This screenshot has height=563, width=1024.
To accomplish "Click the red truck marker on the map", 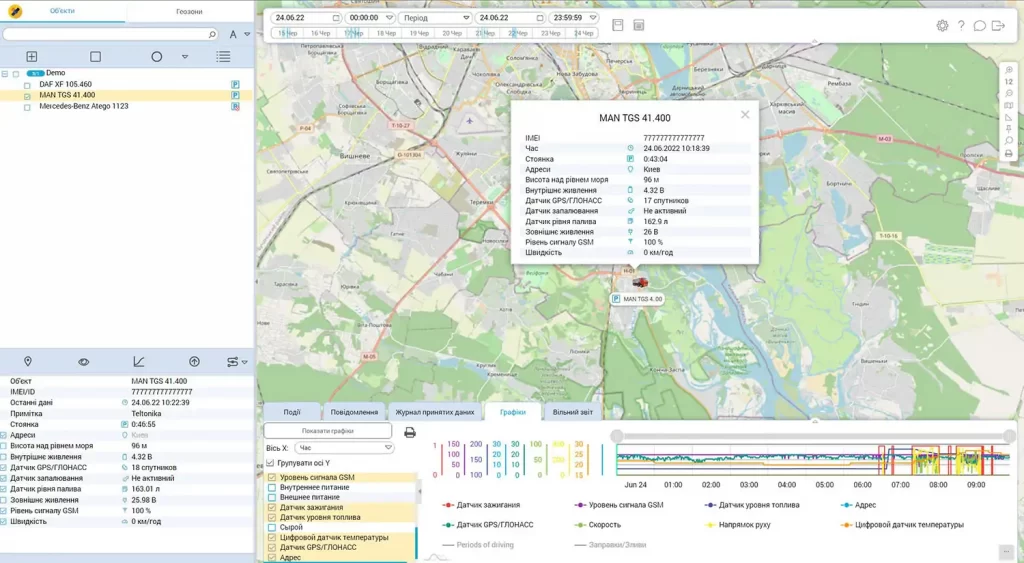I will point(640,282).
